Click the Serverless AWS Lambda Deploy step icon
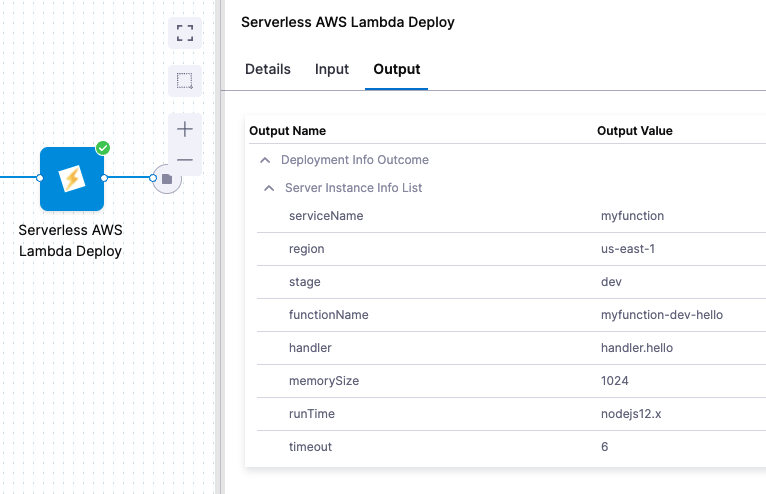Viewport: 766px width, 494px height. point(72,179)
